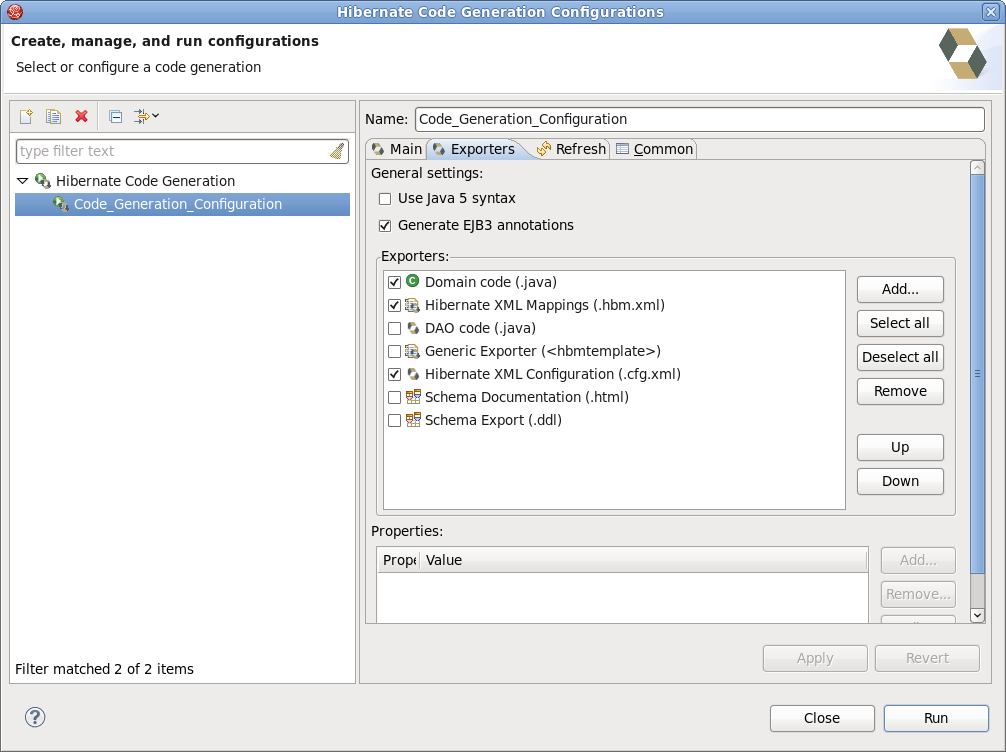Run the code generation configuration
This screenshot has height=752, width=1006.
click(935, 718)
